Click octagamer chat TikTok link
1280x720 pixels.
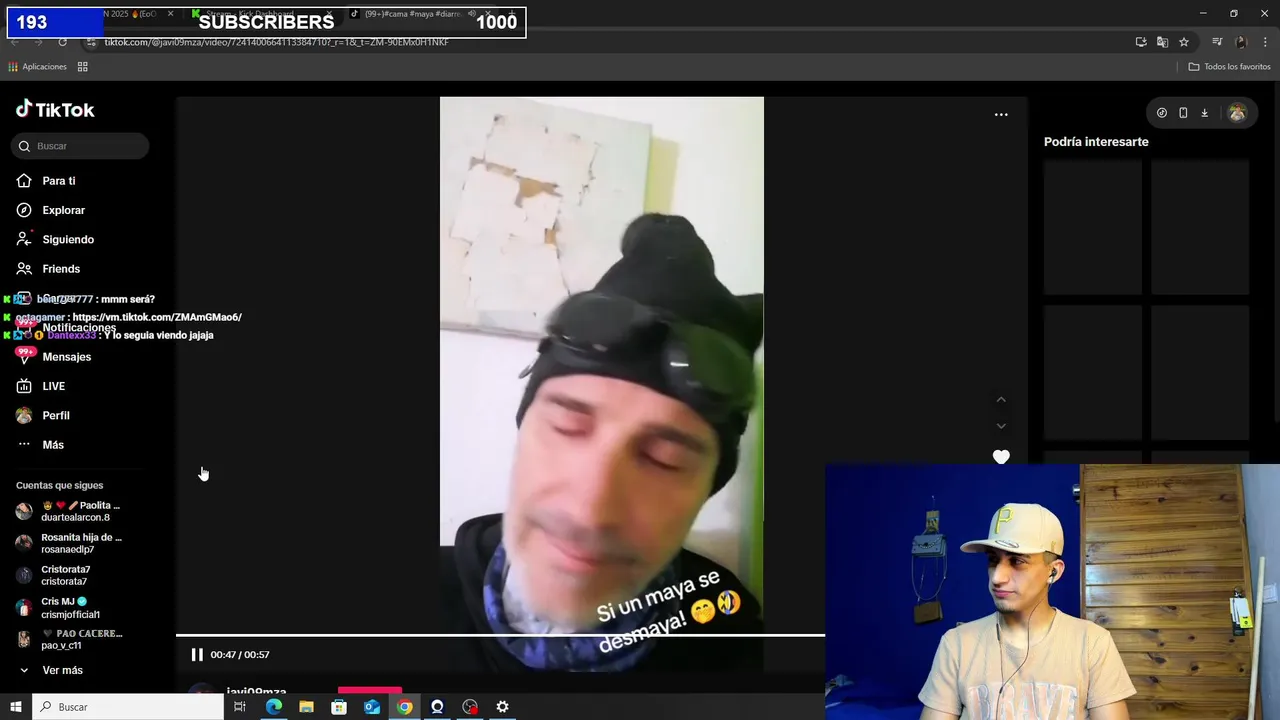point(157,317)
